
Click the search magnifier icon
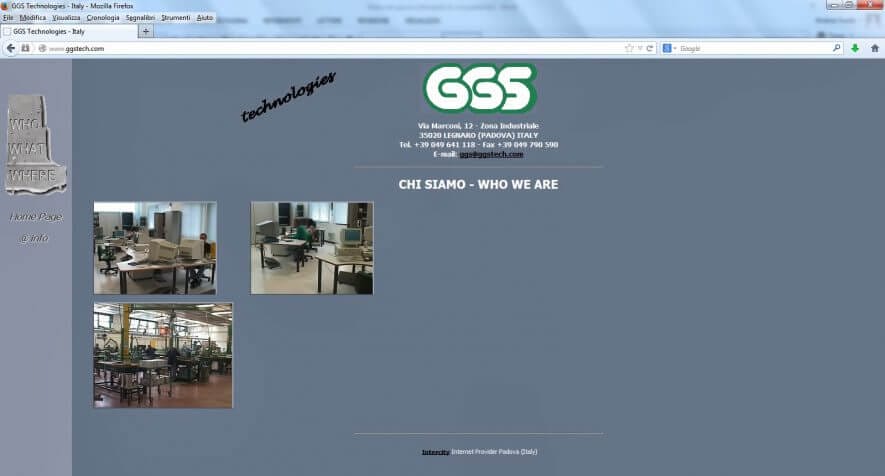click(x=837, y=48)
